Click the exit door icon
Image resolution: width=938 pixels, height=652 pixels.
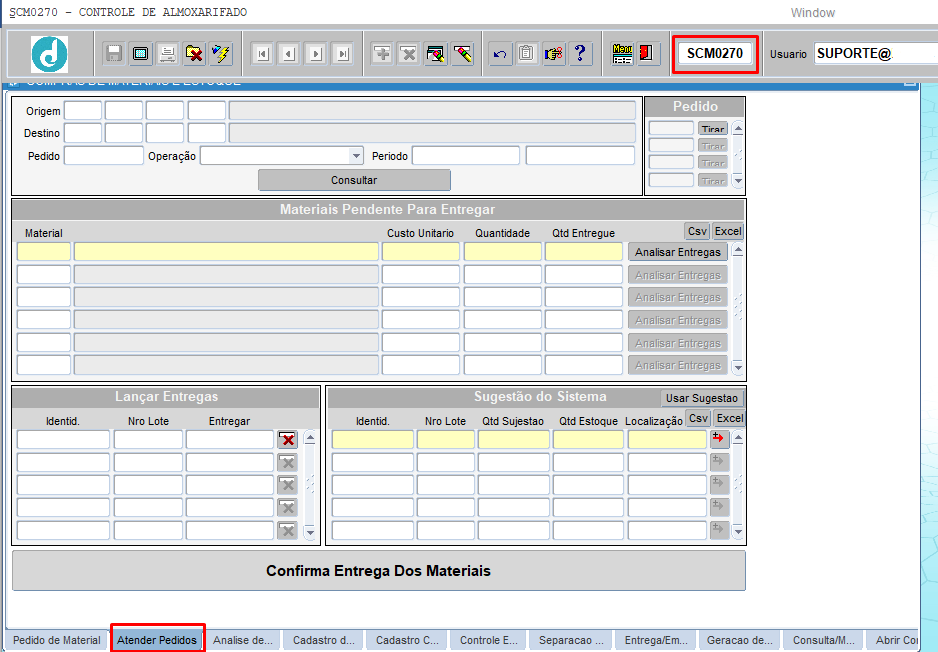646,54
